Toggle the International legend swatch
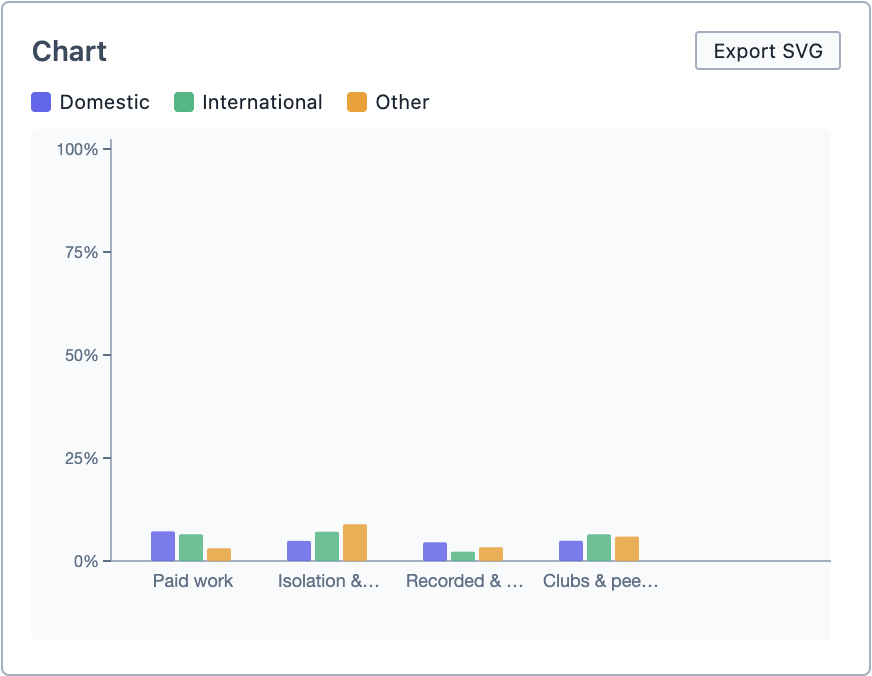 184,102
